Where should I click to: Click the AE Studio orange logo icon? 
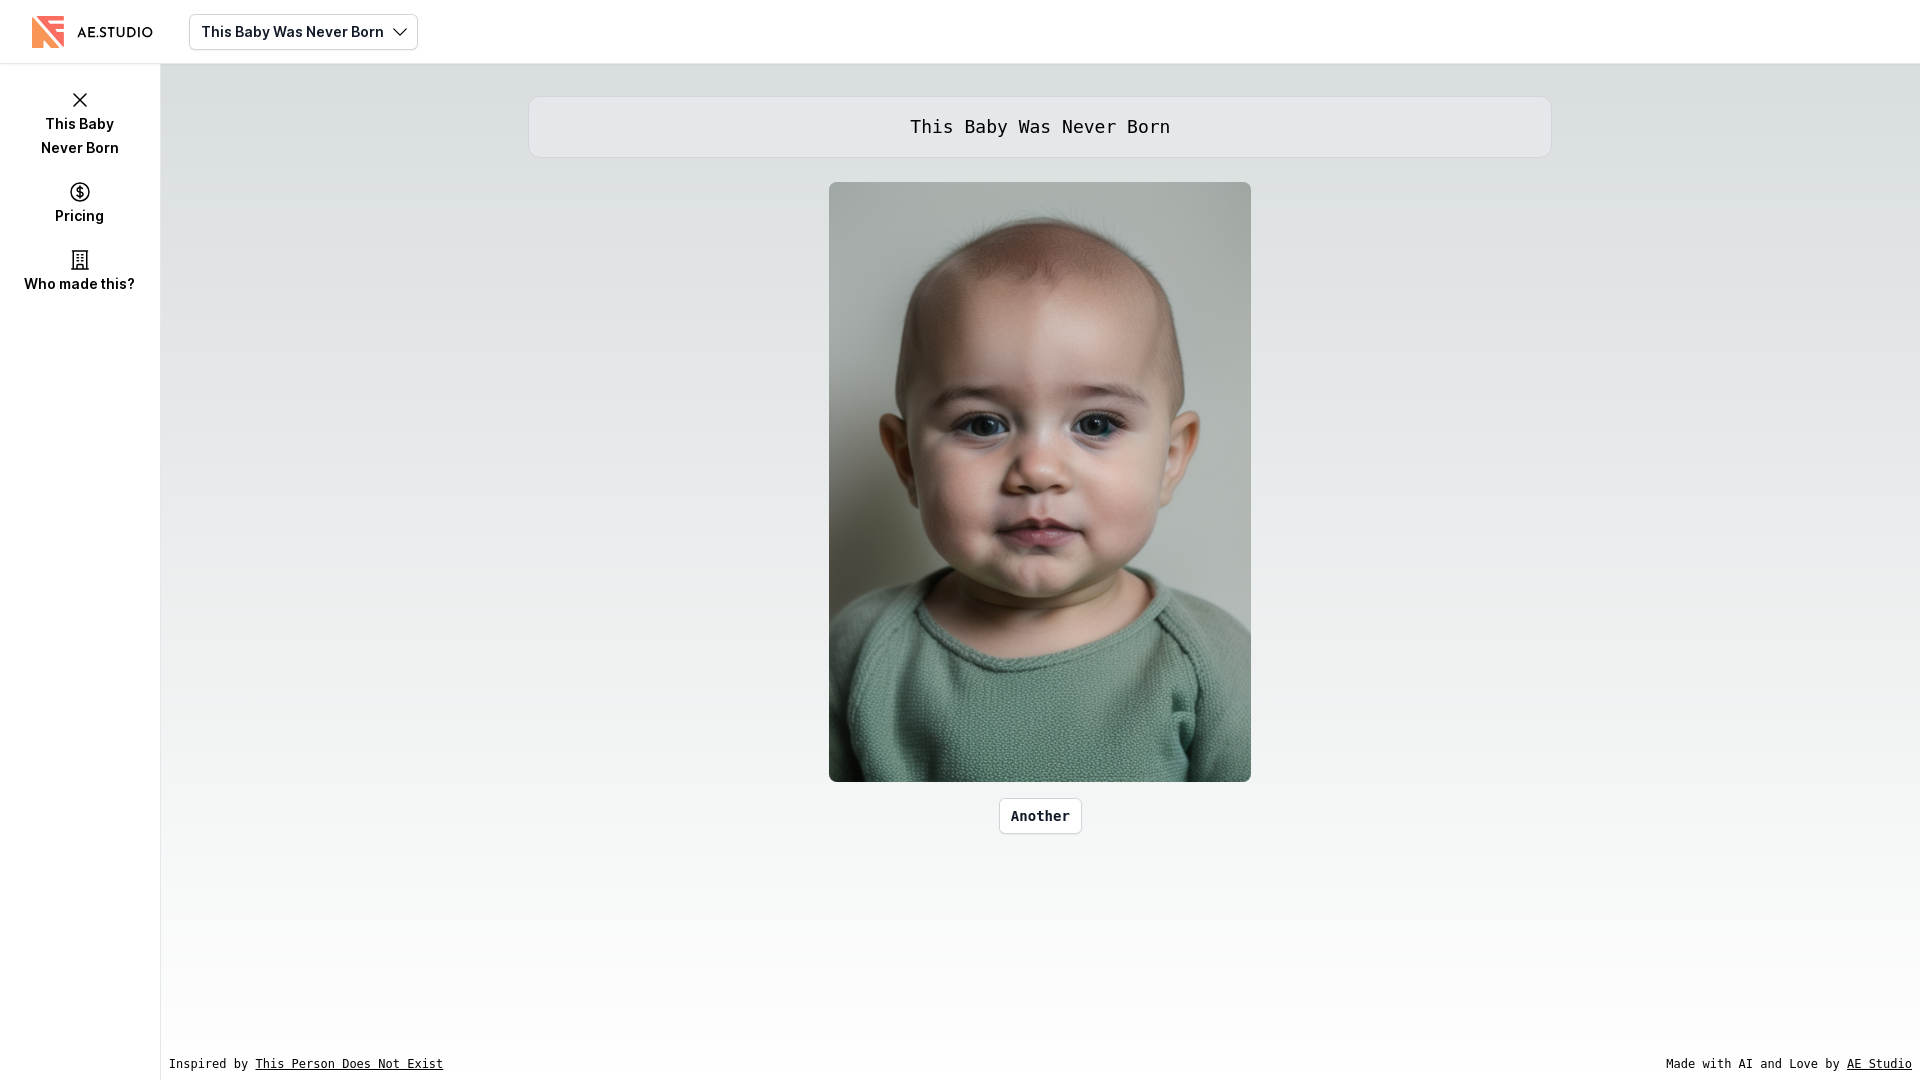pyautogui.click(x=48, y=32)
